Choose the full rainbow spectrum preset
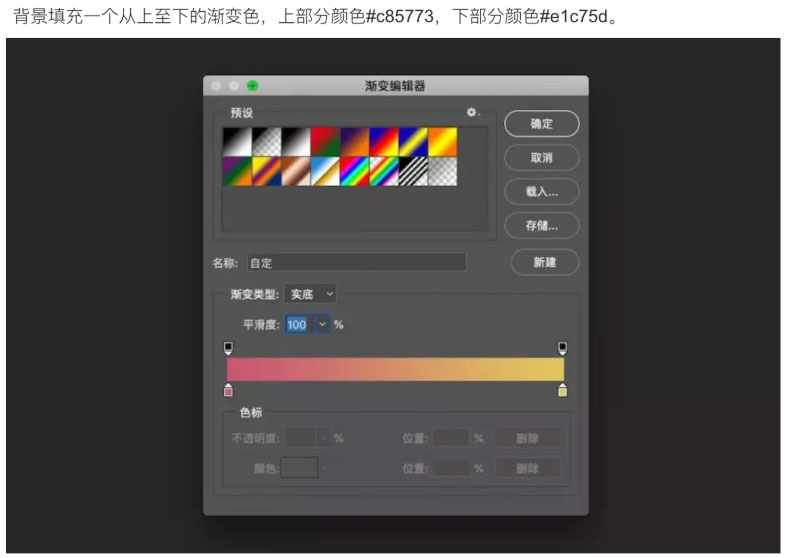Image resolution: width=788 pixels, height=558 pixels. (x=354, y=171)
